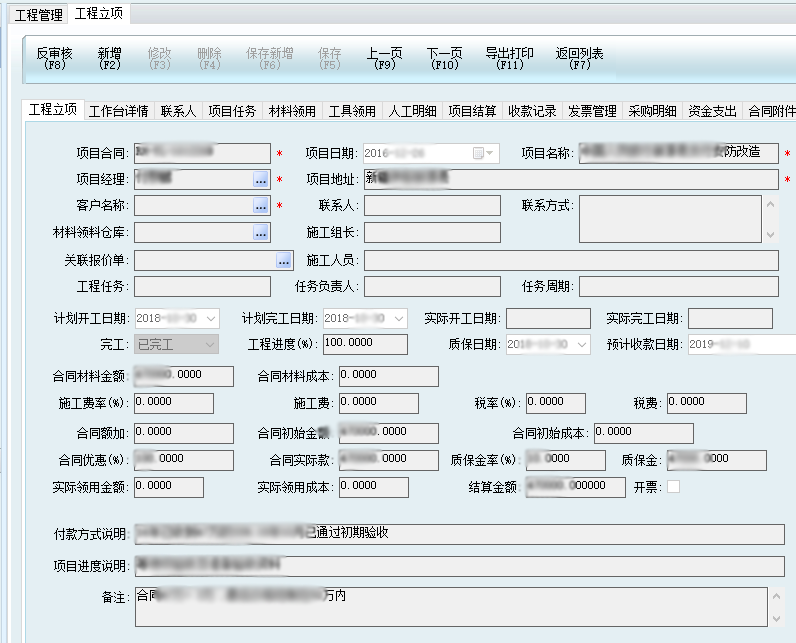This screenshot has width=796, height=643.
Task: Open the 客户名称 lookup ellipsis button
Action: tap(261, 206)
